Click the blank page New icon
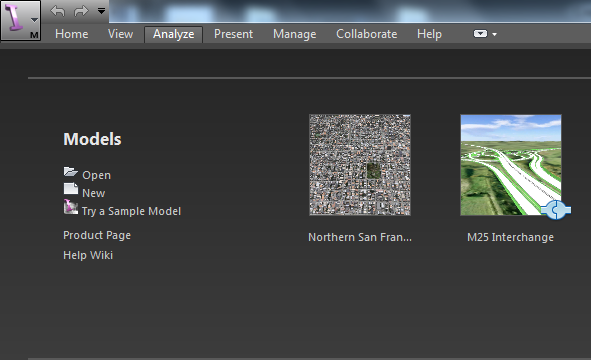591x360 pixels. pos(70,188)
